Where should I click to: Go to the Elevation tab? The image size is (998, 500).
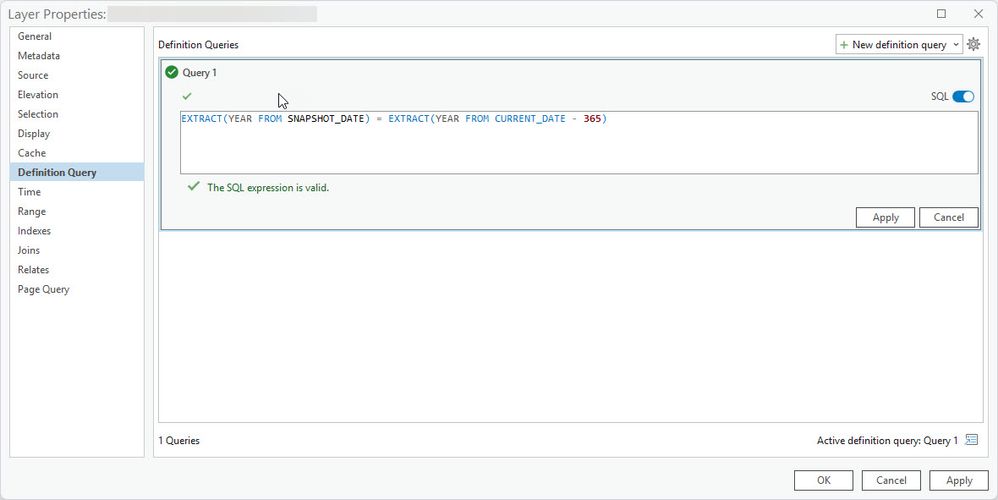(x=76, y=95)
